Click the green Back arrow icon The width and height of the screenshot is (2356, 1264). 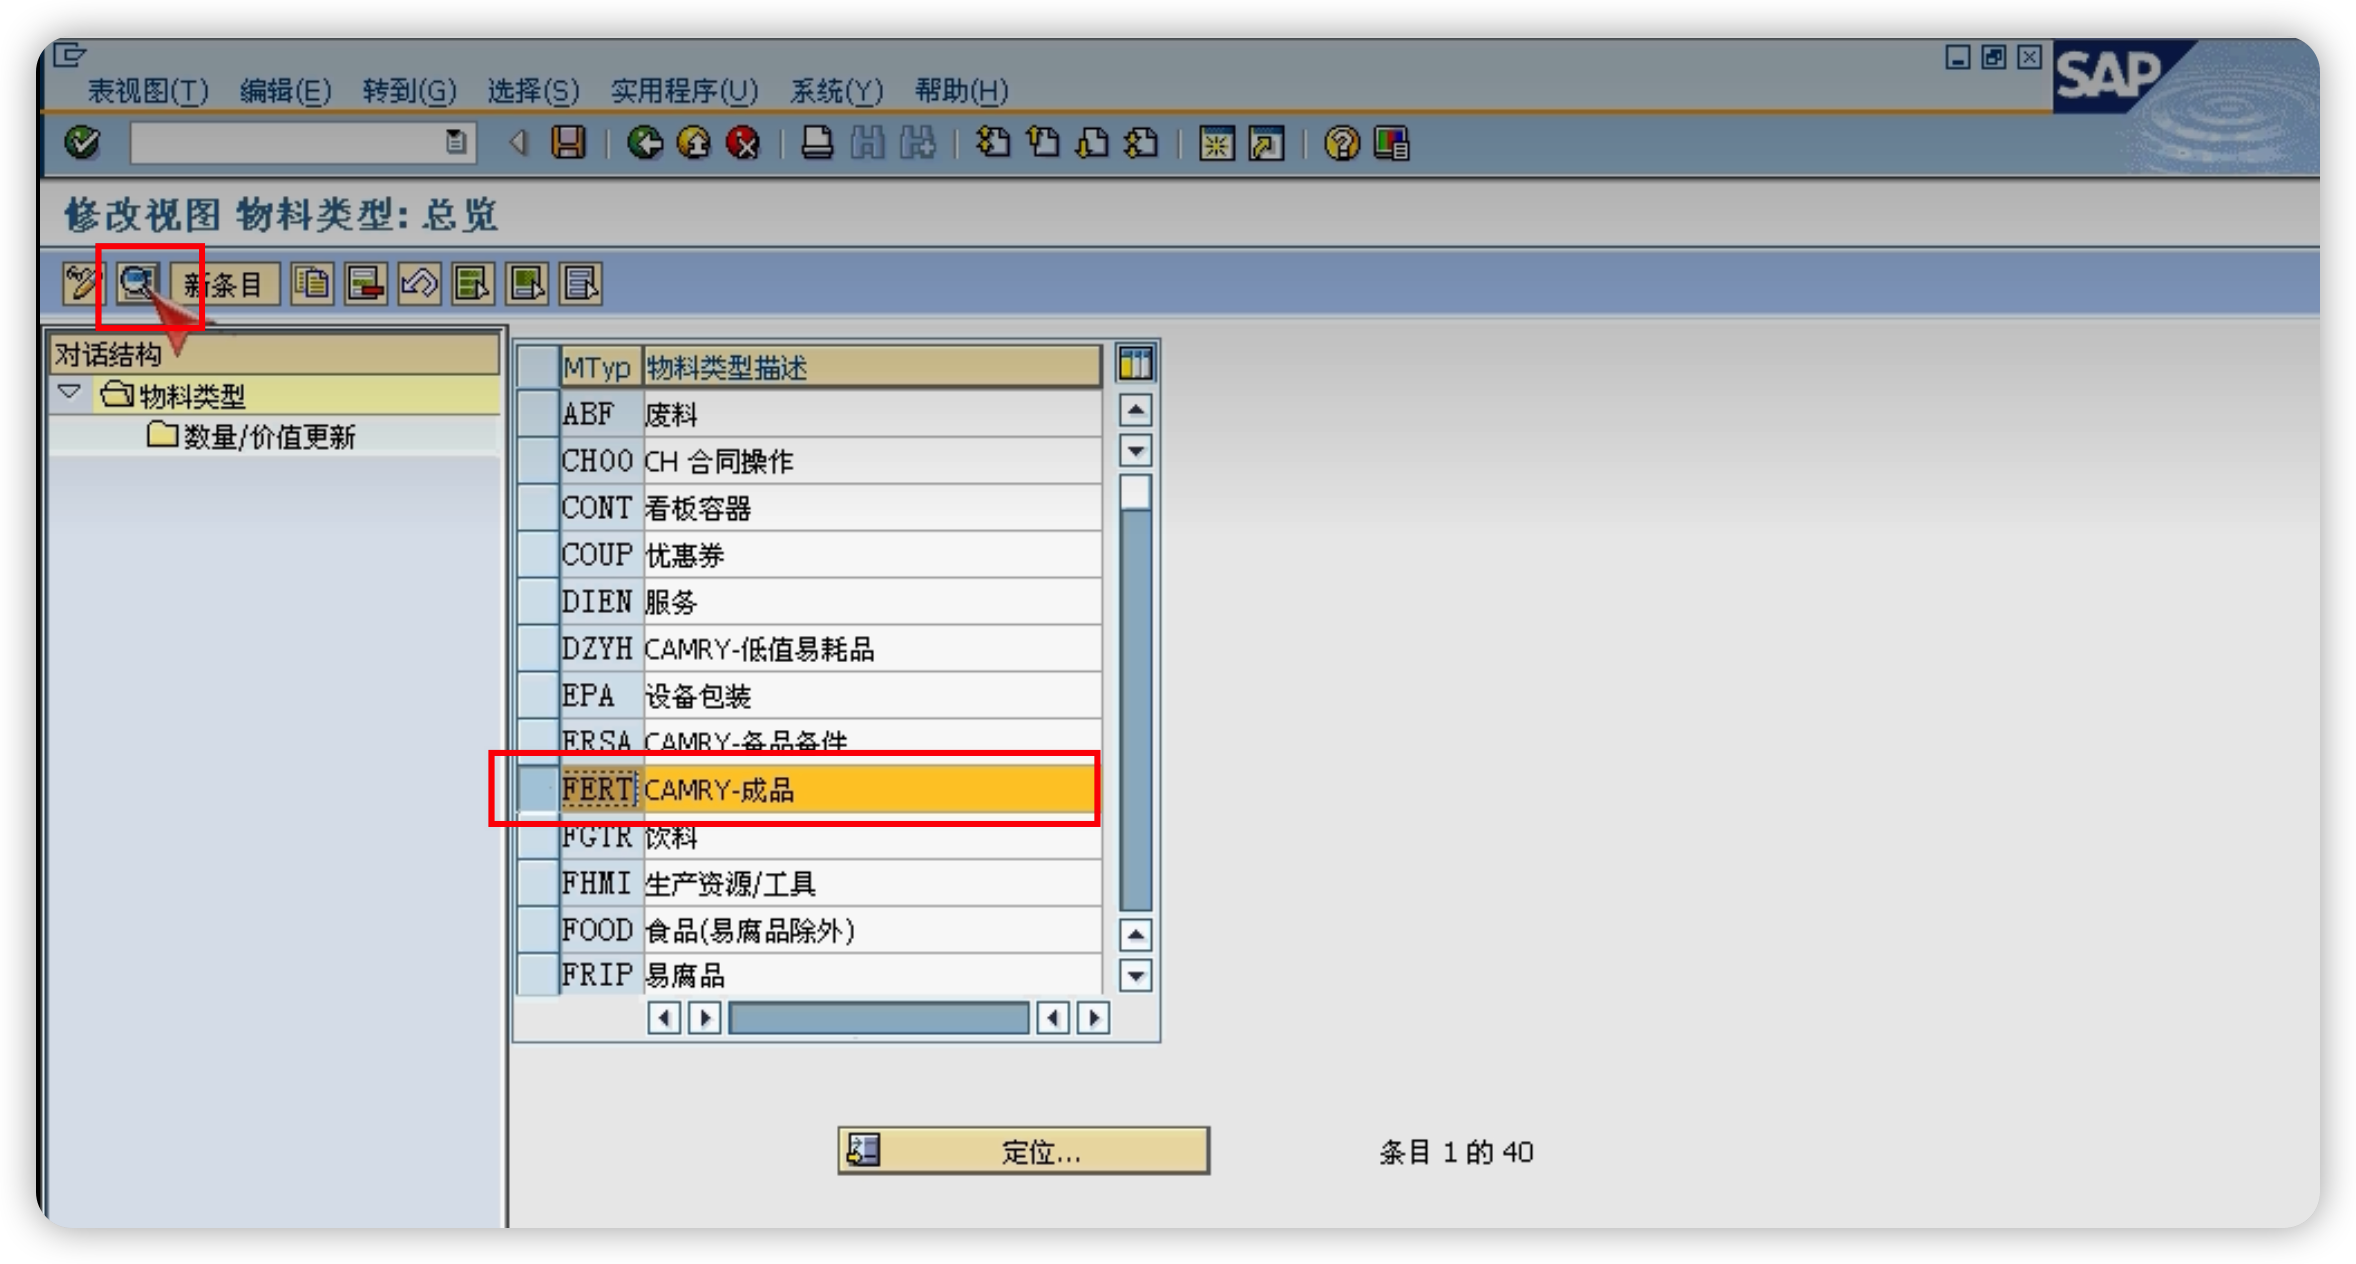645,143
